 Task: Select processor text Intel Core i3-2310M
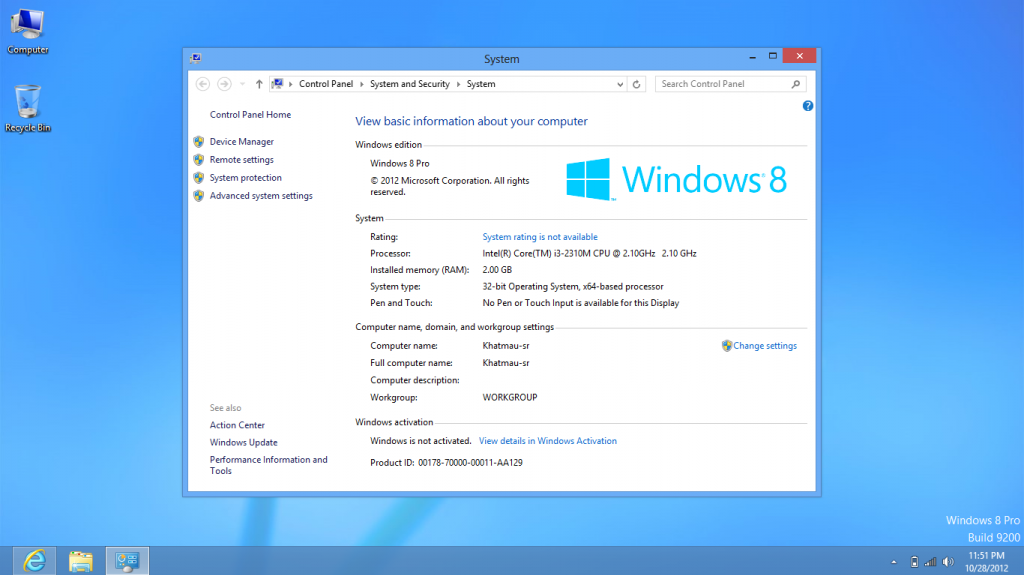pos(589,254)
